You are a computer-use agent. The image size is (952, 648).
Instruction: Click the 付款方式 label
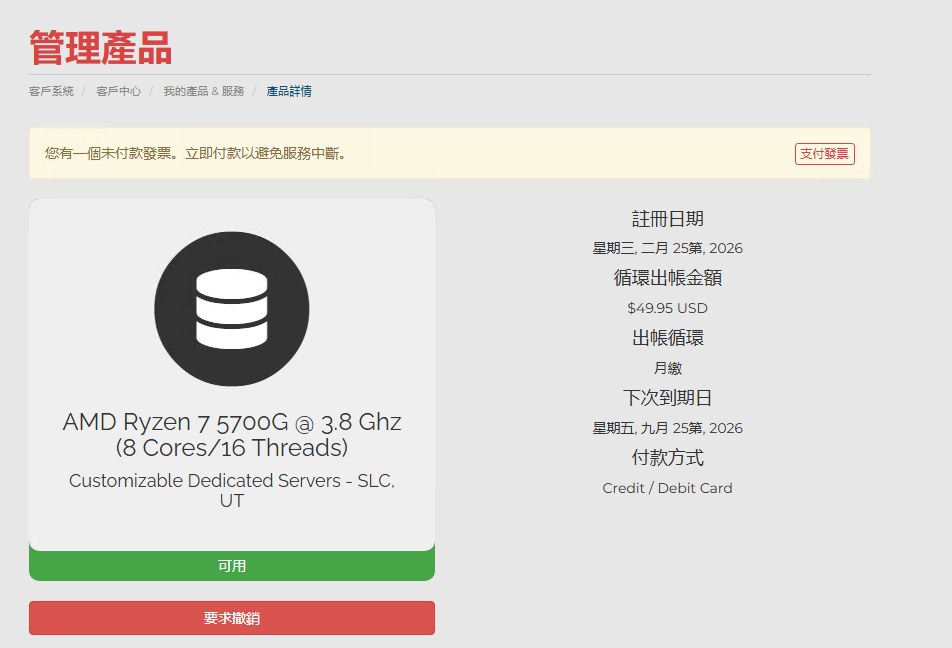(667, 457)
